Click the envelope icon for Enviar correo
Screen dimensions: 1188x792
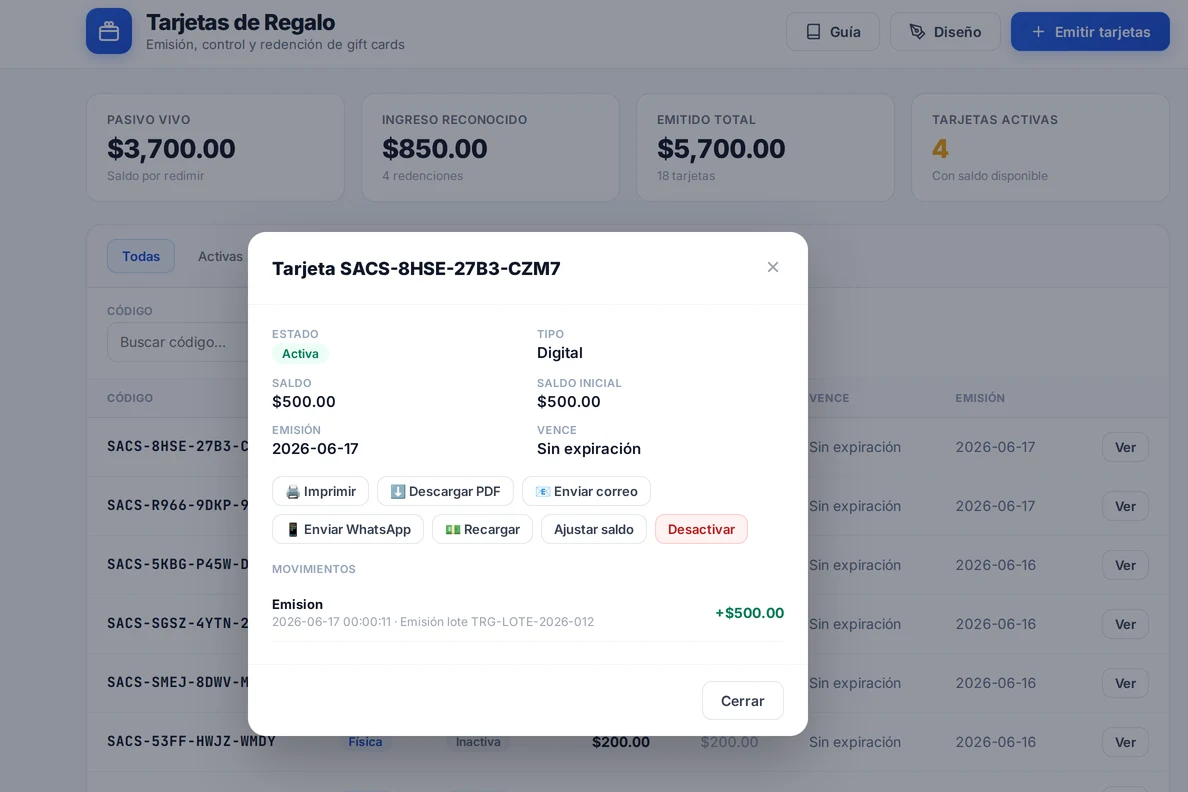click(x=542, y=492)
